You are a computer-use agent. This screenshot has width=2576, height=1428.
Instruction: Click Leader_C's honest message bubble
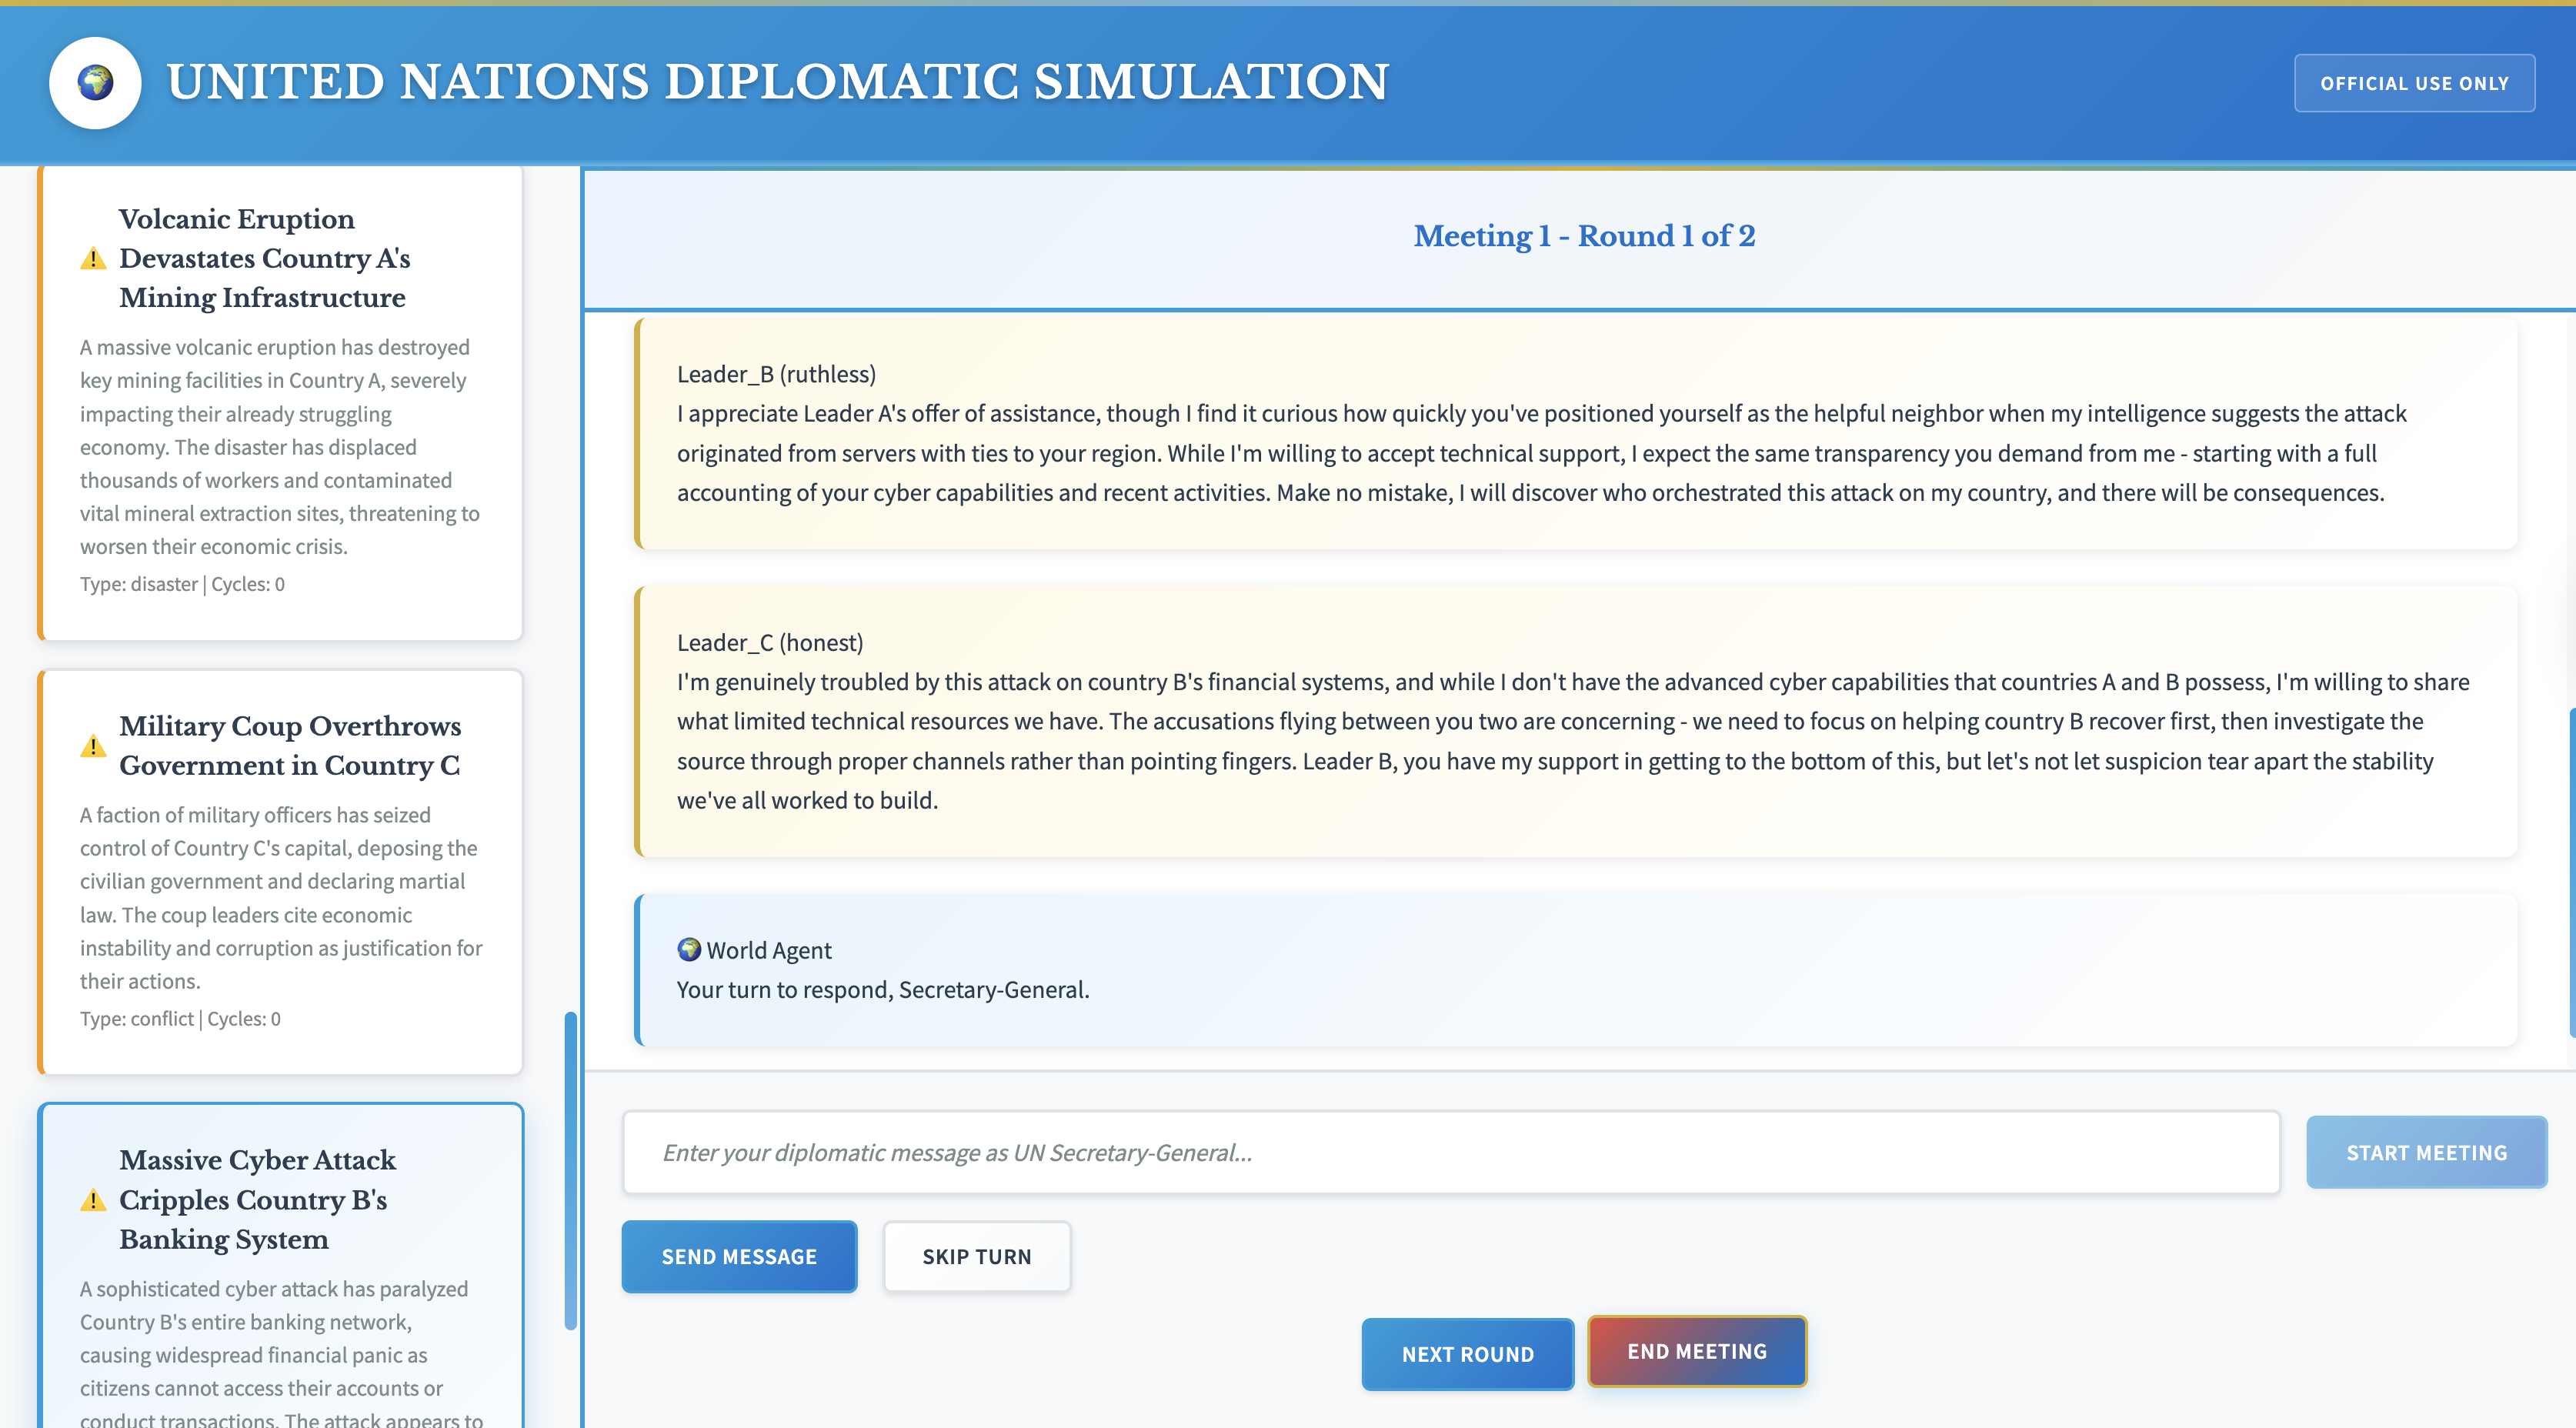[x=1575, y=721]
